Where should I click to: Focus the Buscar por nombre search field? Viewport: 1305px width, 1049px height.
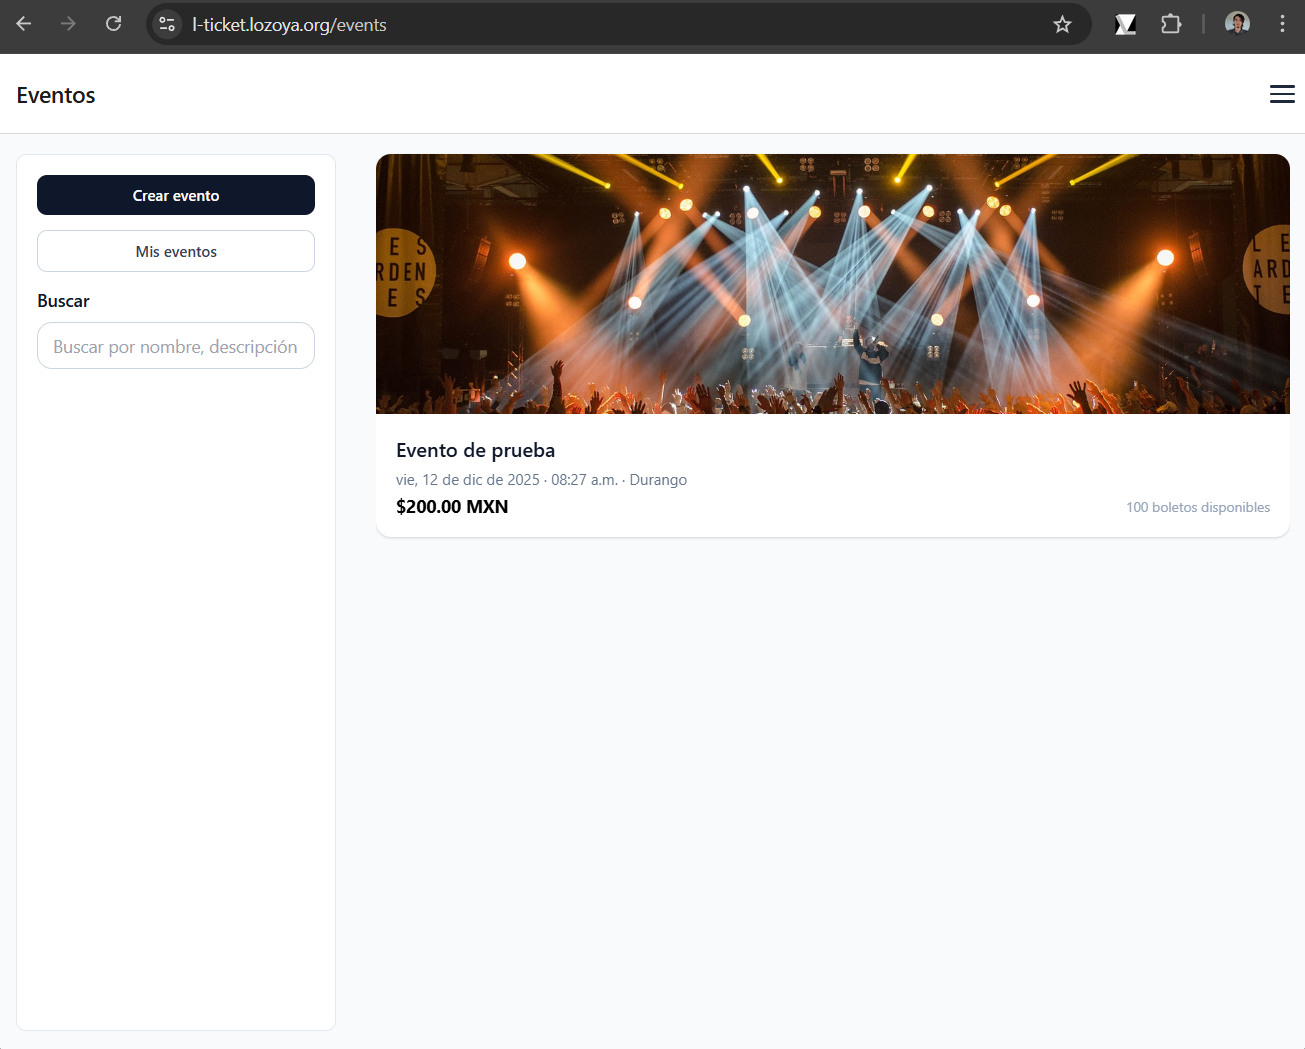176,346
